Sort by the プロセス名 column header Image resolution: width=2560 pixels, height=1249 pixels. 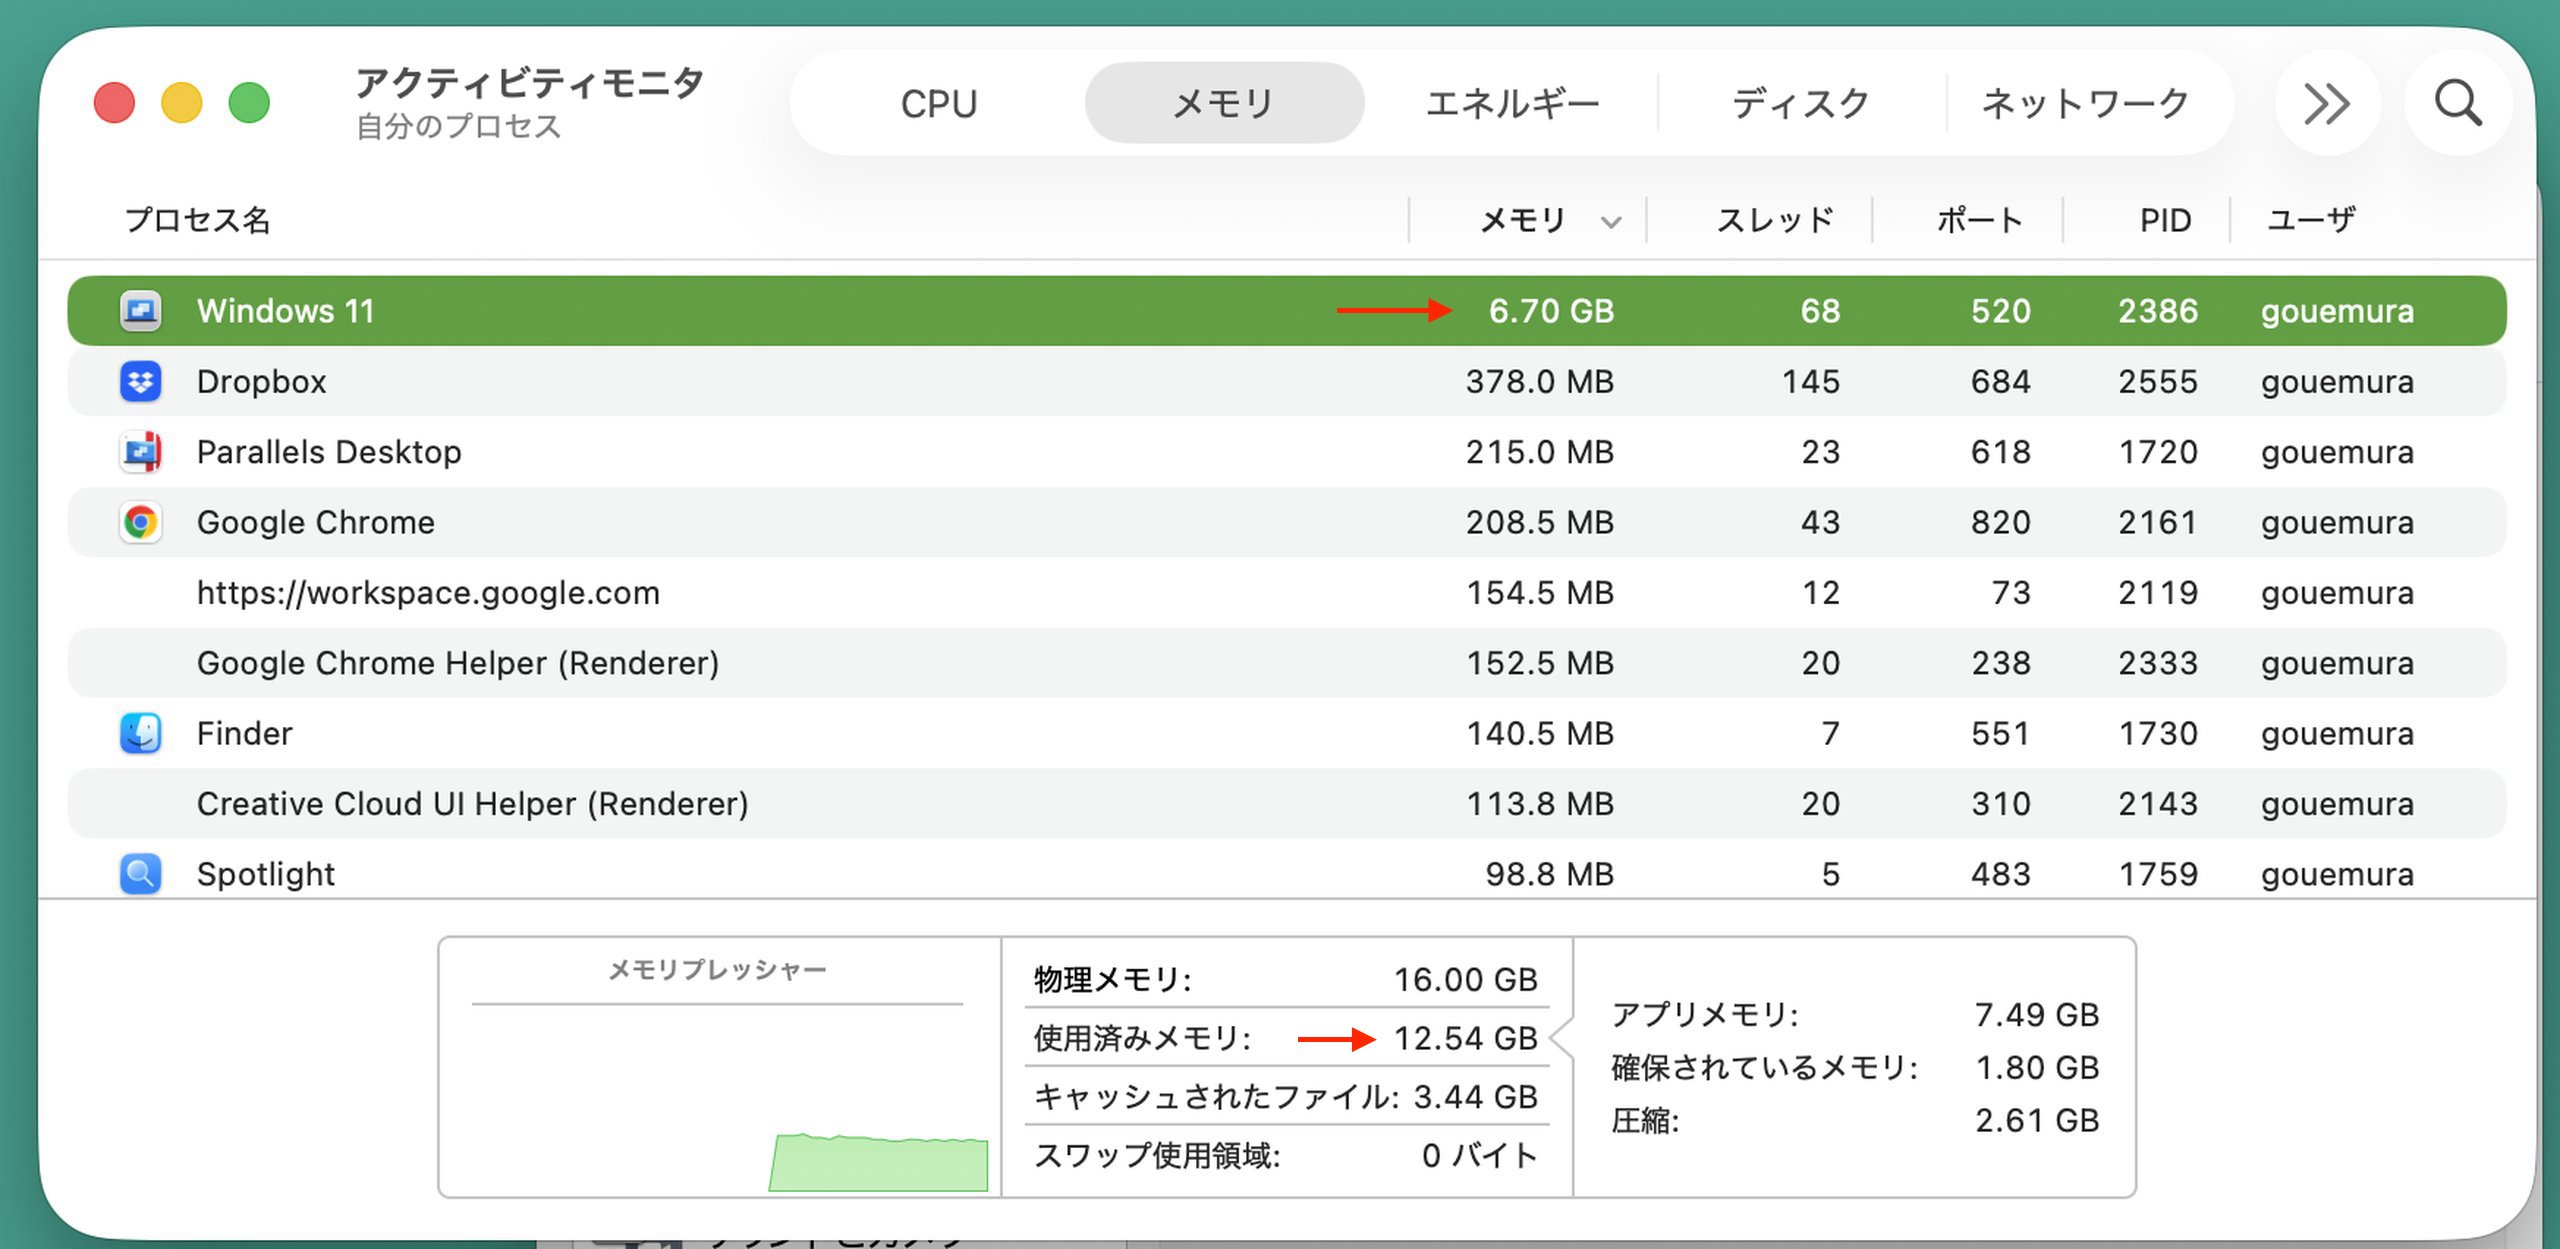[x=197, y=220]
